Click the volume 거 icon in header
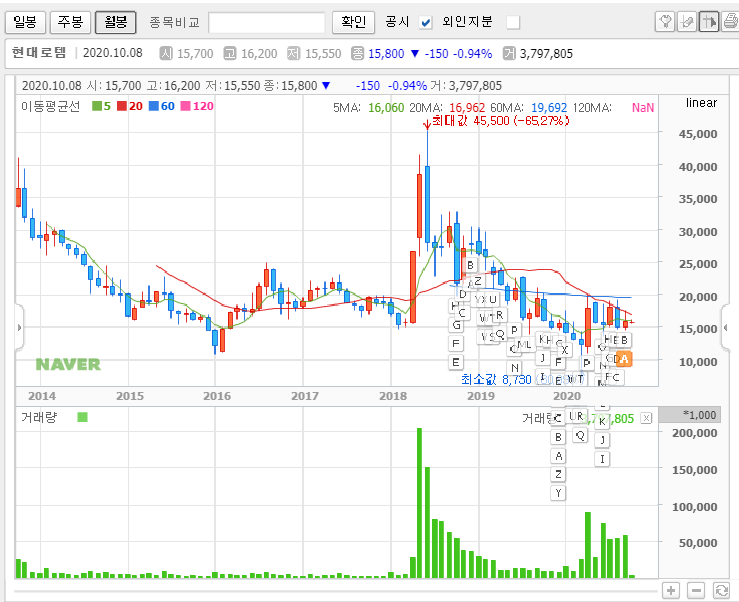This screenshot has height=602, width=739. tap(509, 53)
